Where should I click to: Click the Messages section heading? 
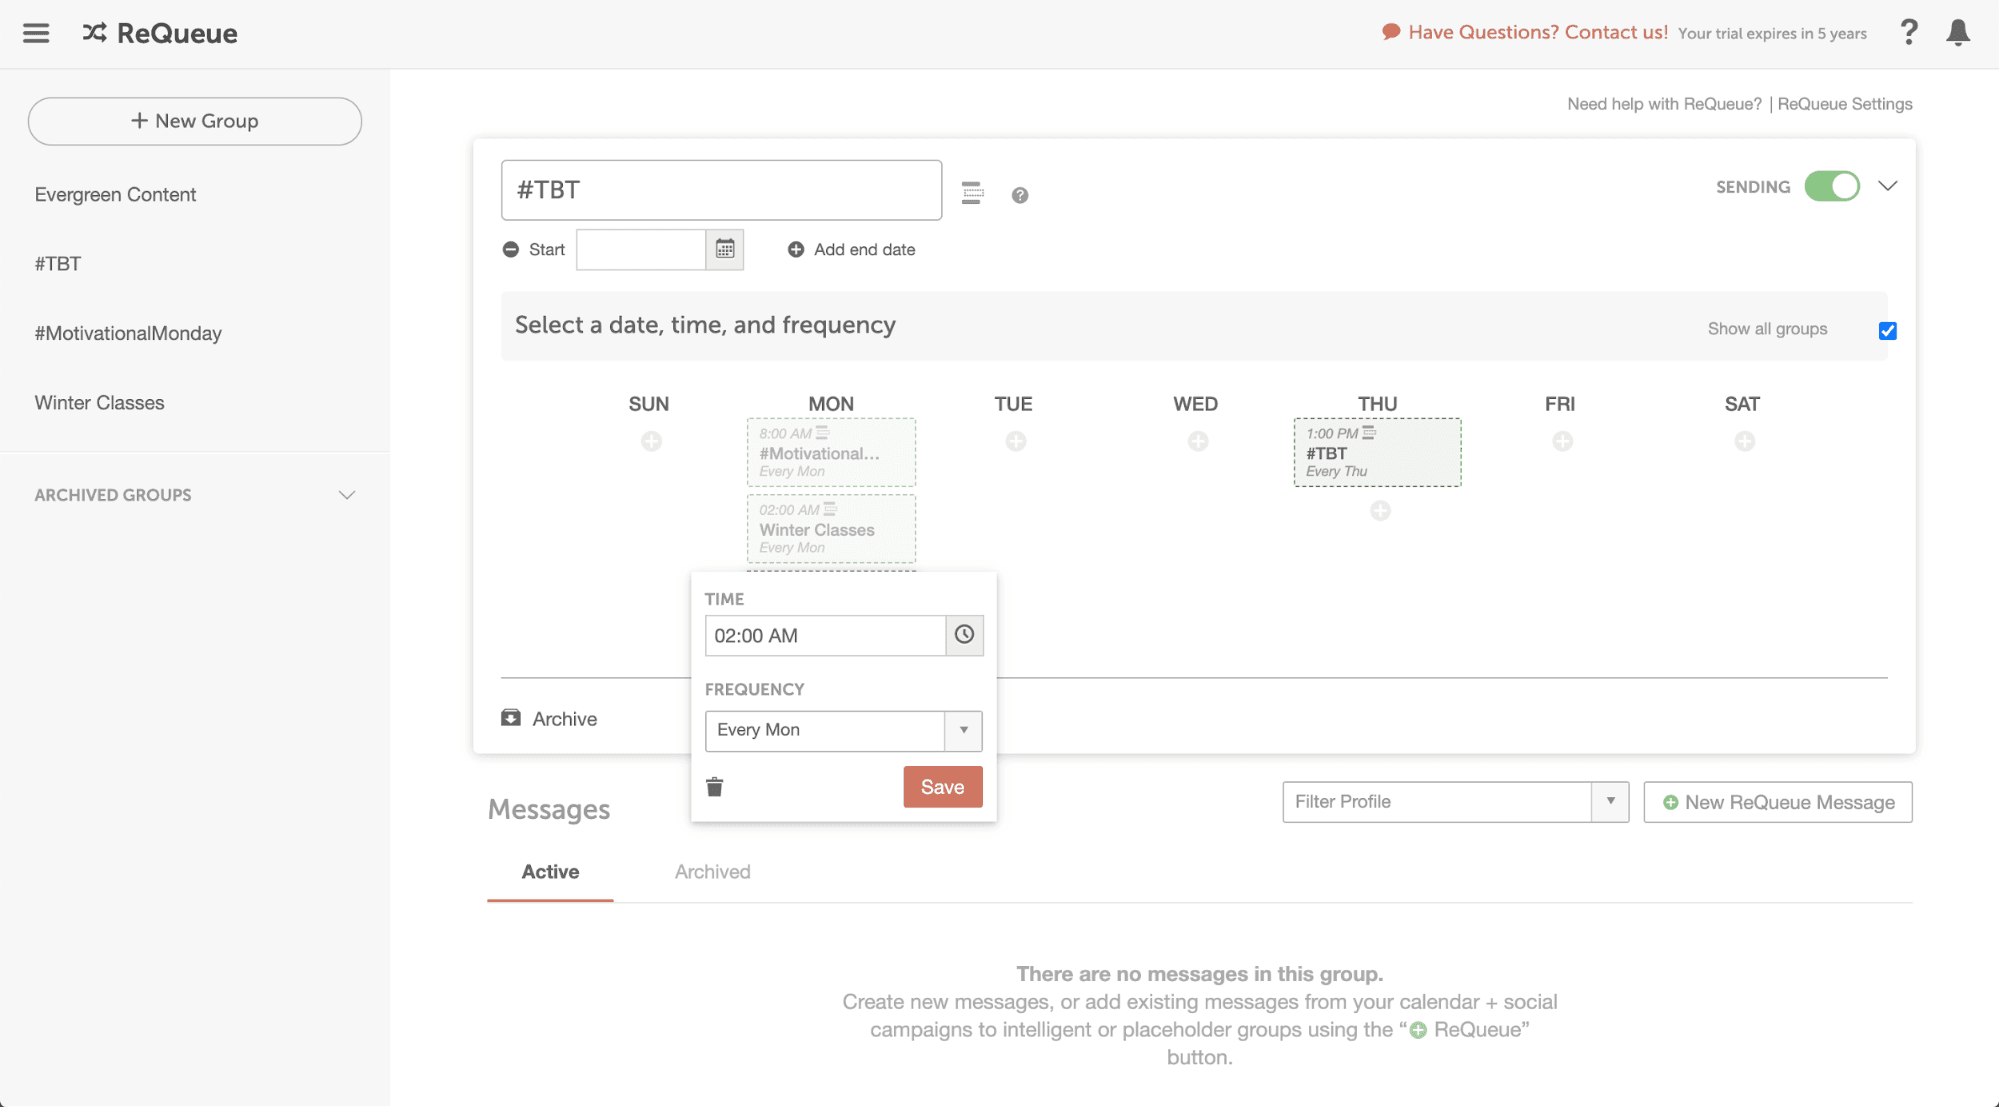point(549,809)
